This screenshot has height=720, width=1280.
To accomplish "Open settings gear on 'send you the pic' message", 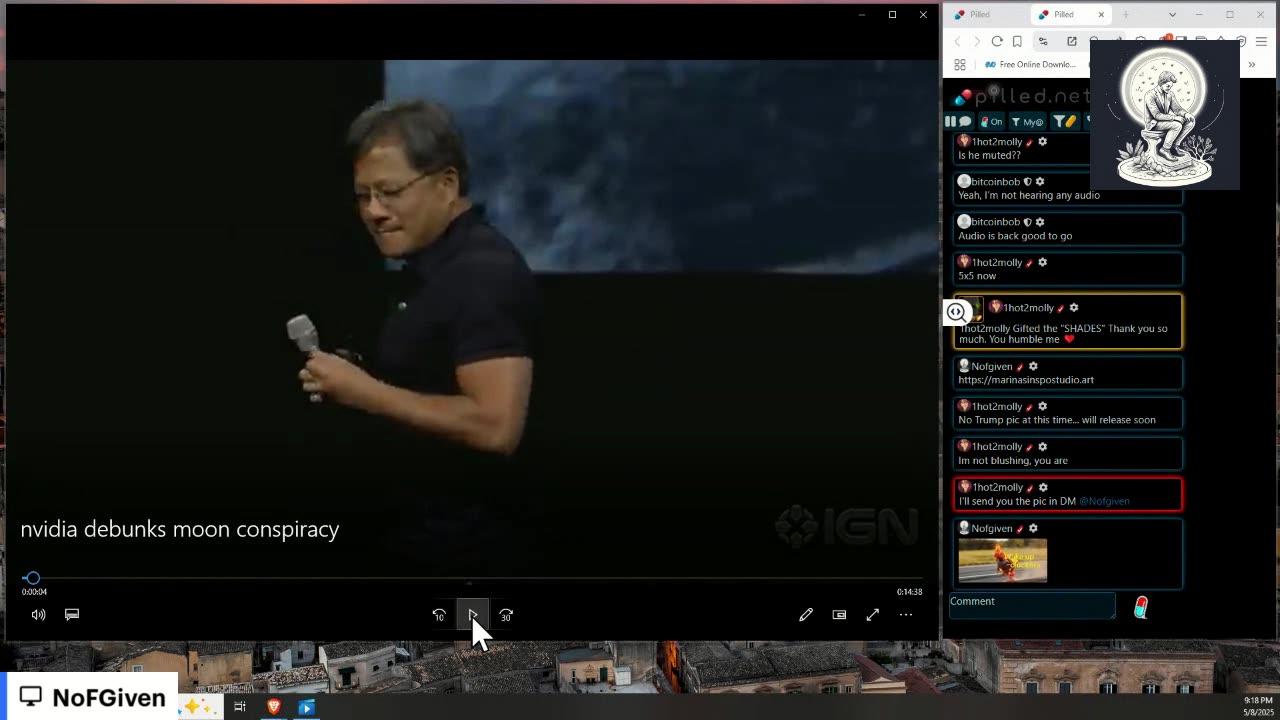I will coord(1042,488).
